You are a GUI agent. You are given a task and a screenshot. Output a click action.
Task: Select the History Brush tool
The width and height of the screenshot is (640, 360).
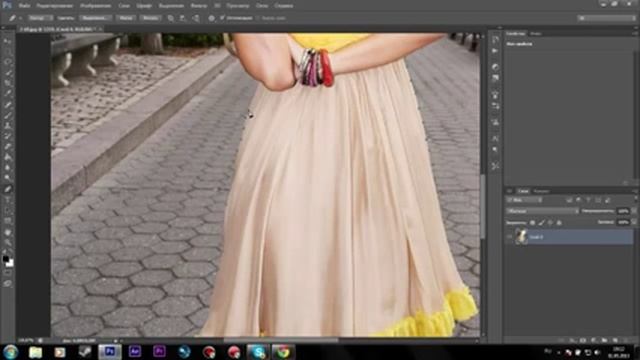(7, 136)
